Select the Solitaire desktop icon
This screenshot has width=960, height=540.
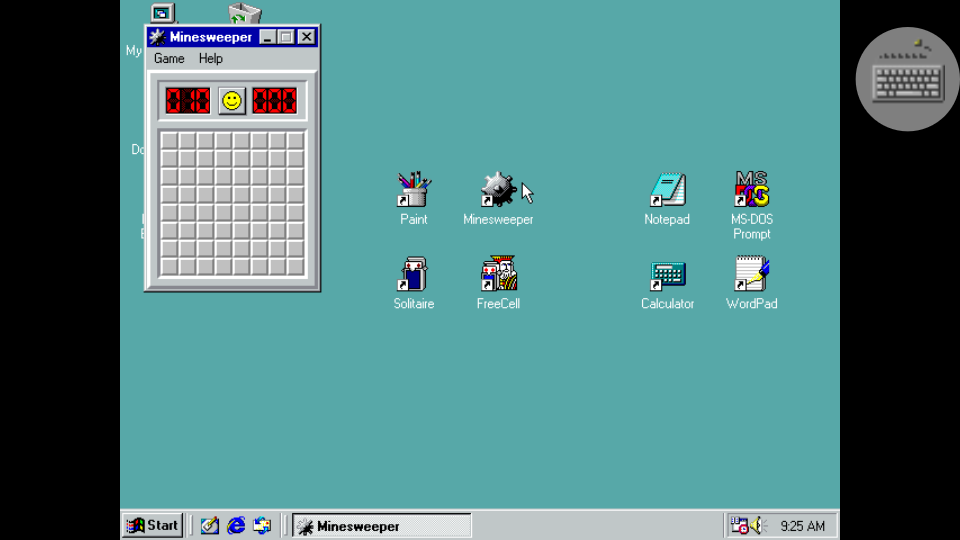coord(413,274)
